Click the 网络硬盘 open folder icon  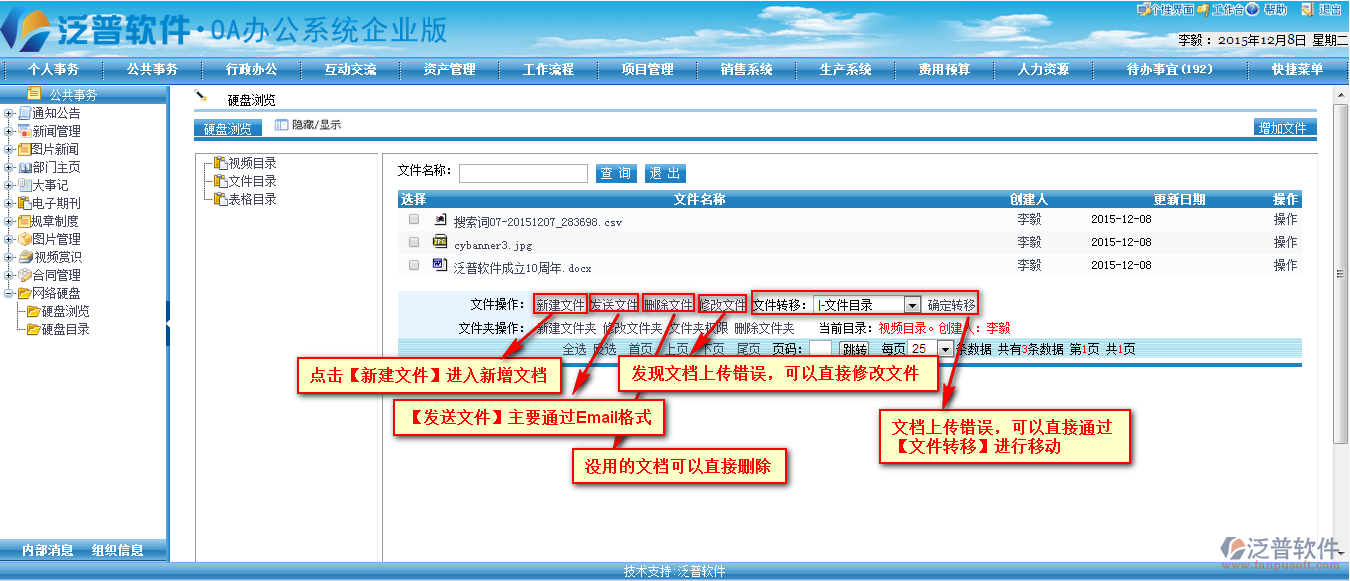(x=24, y=293)
